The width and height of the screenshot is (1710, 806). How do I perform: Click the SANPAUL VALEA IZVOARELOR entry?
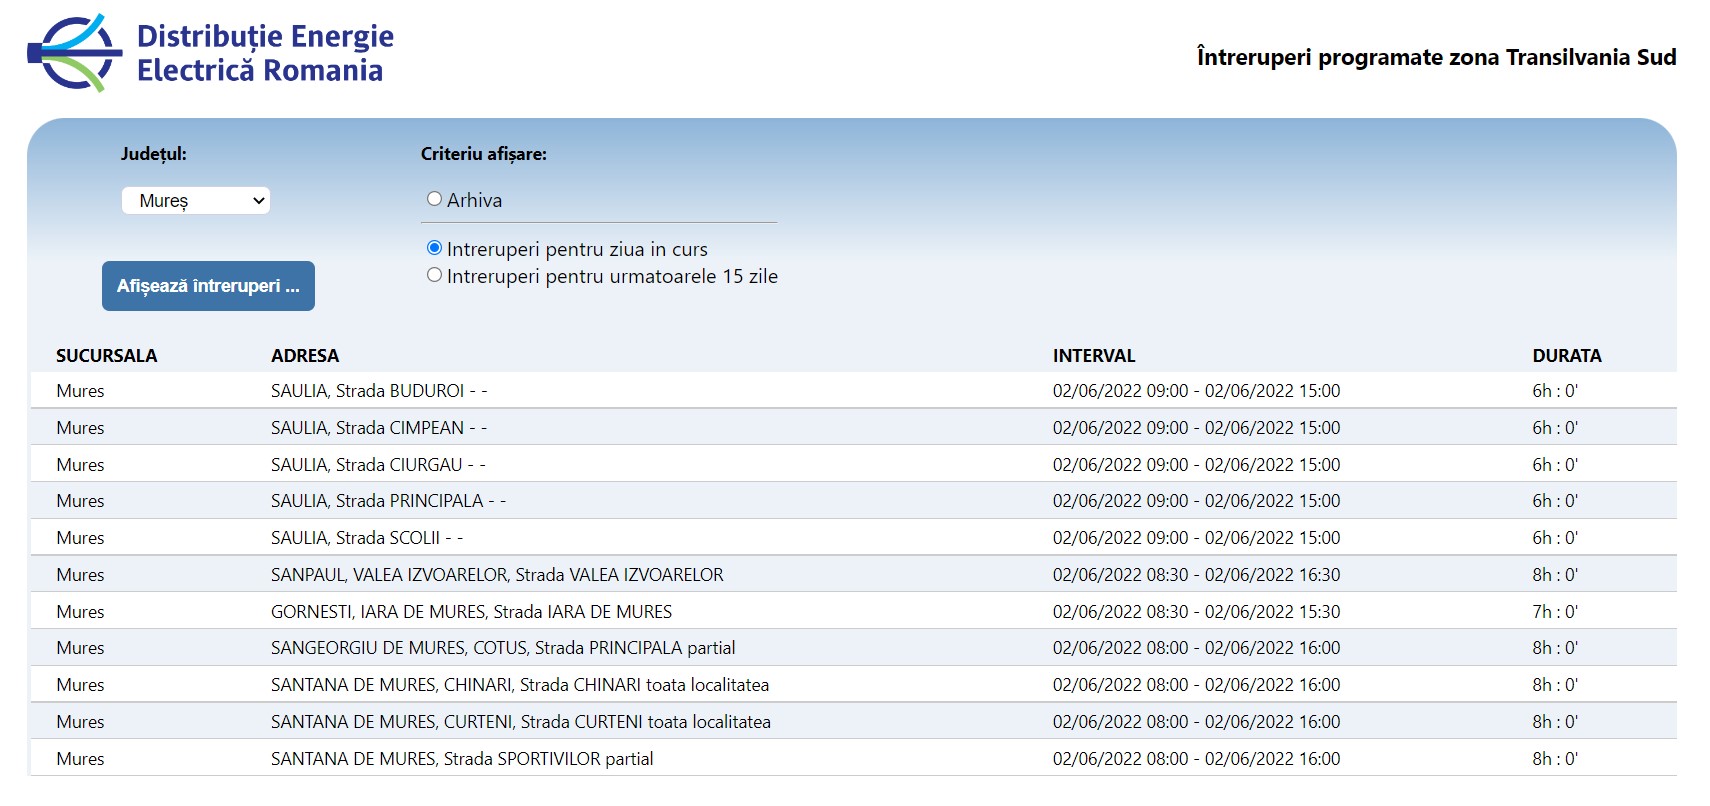497,575
